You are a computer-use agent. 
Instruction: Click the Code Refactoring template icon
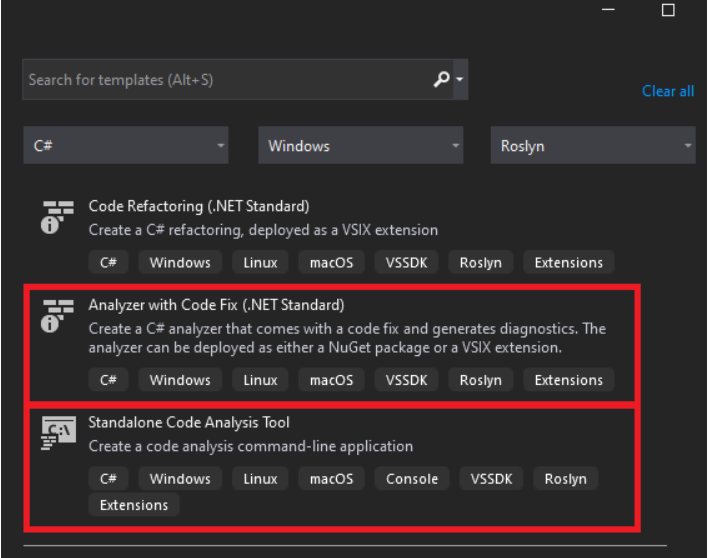(59, 216)
